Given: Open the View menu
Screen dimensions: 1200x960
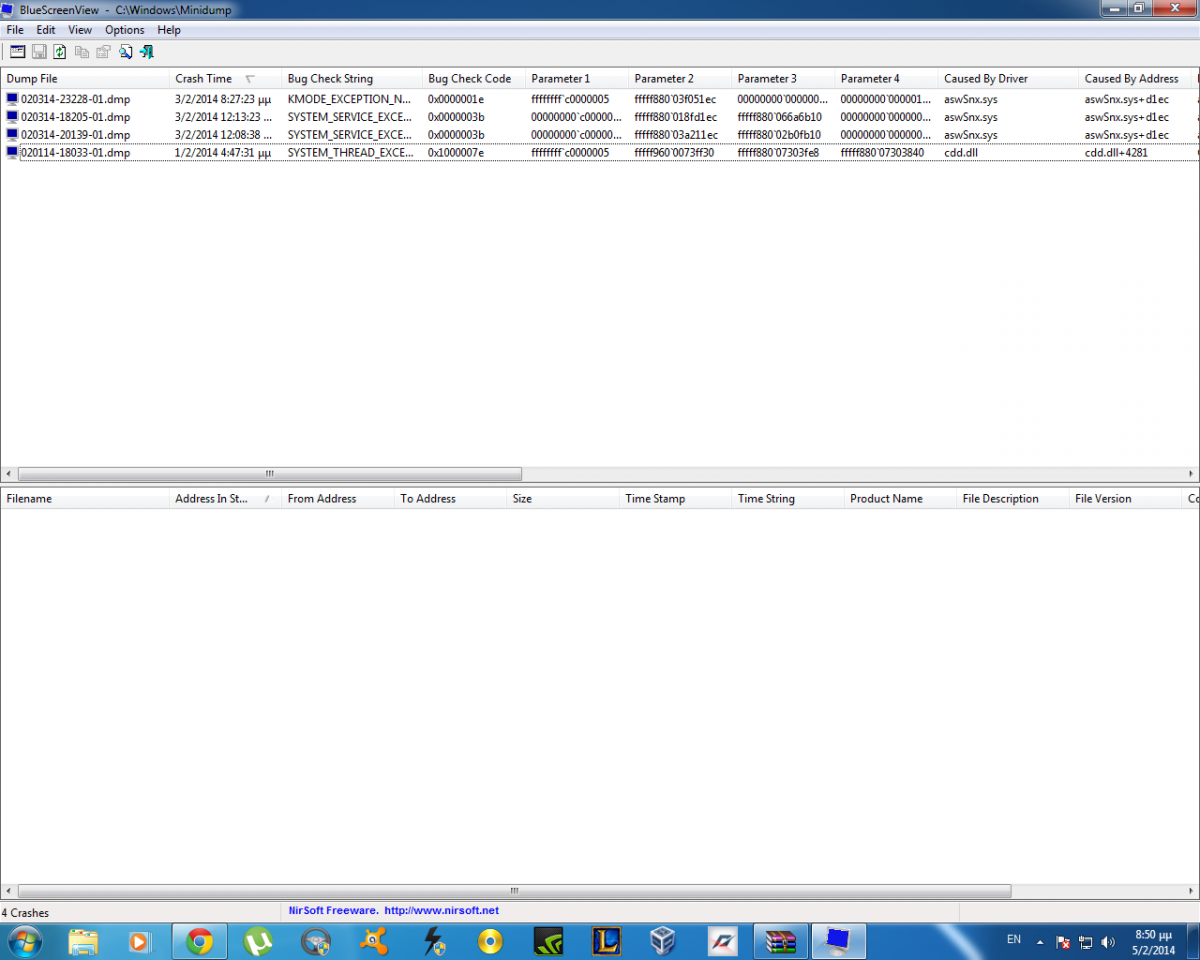Looking at the screenshot, I should point(80,30).
